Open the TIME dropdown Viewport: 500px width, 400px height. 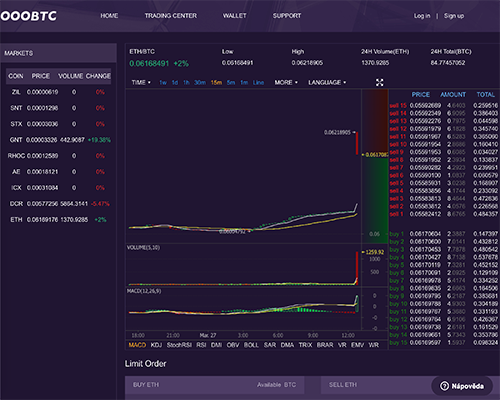pyautogui.click(x=141, y=82)
